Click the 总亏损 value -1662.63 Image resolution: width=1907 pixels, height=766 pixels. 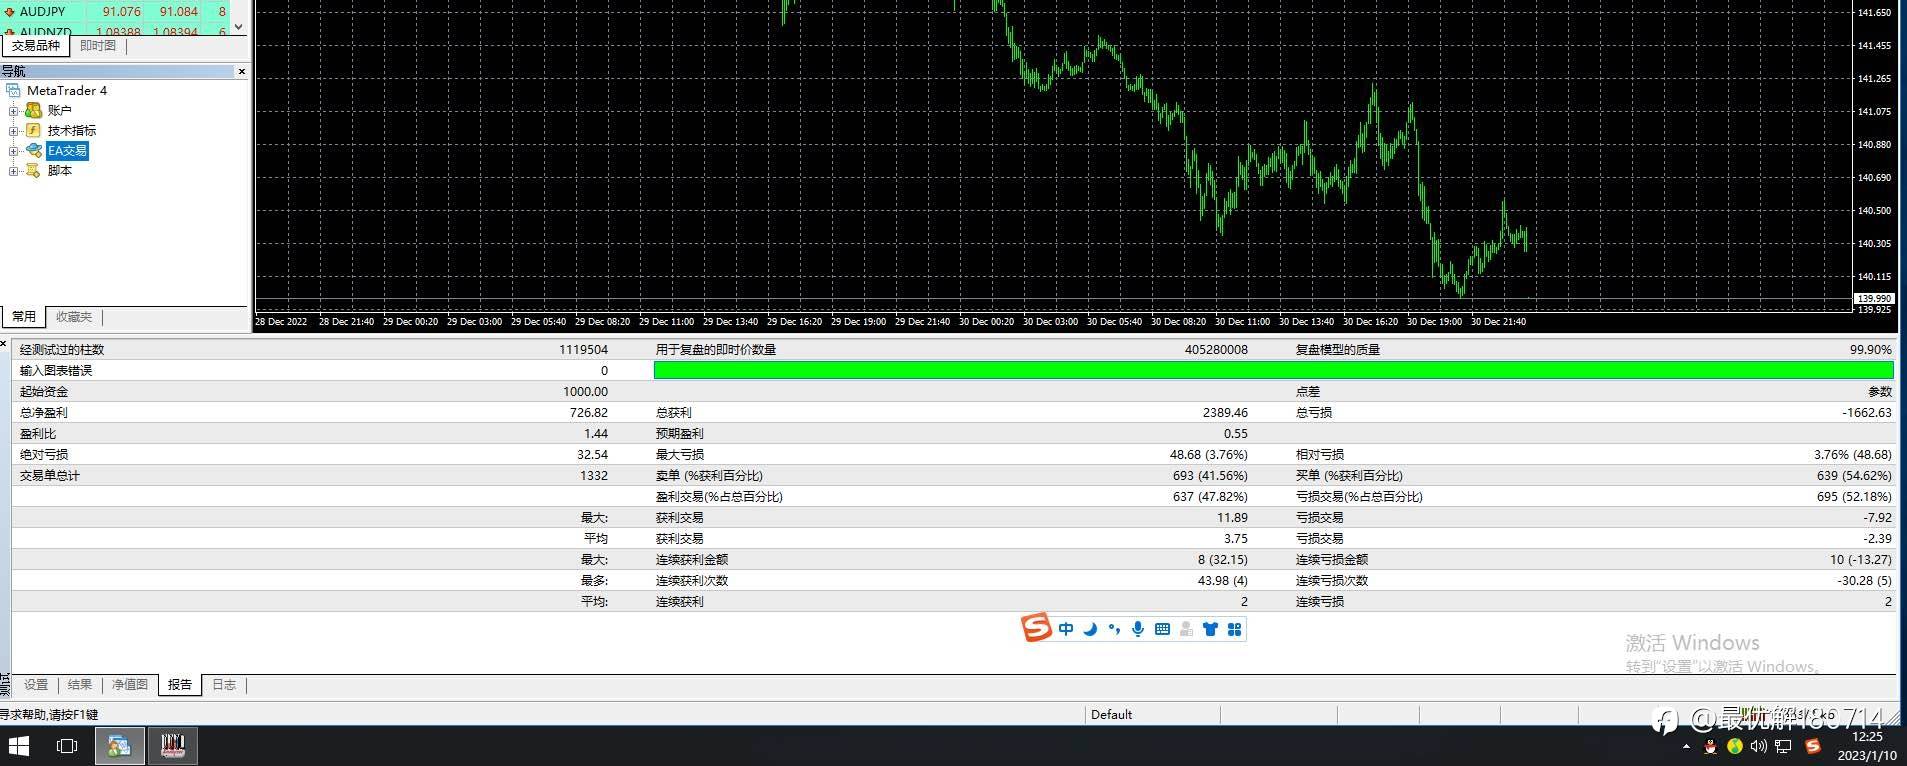click(1866, 413)
